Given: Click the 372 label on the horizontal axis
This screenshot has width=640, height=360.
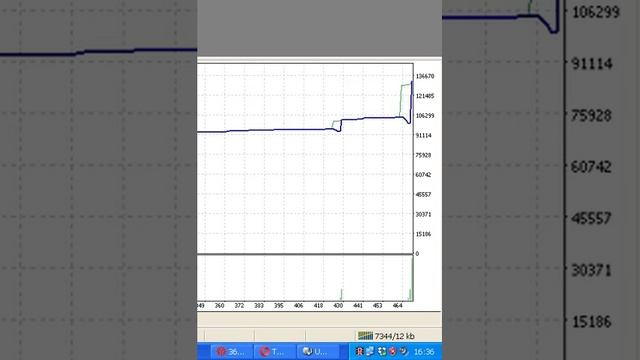Looking at the screenshot, I should pyautogui.click(x=239, y=305).
